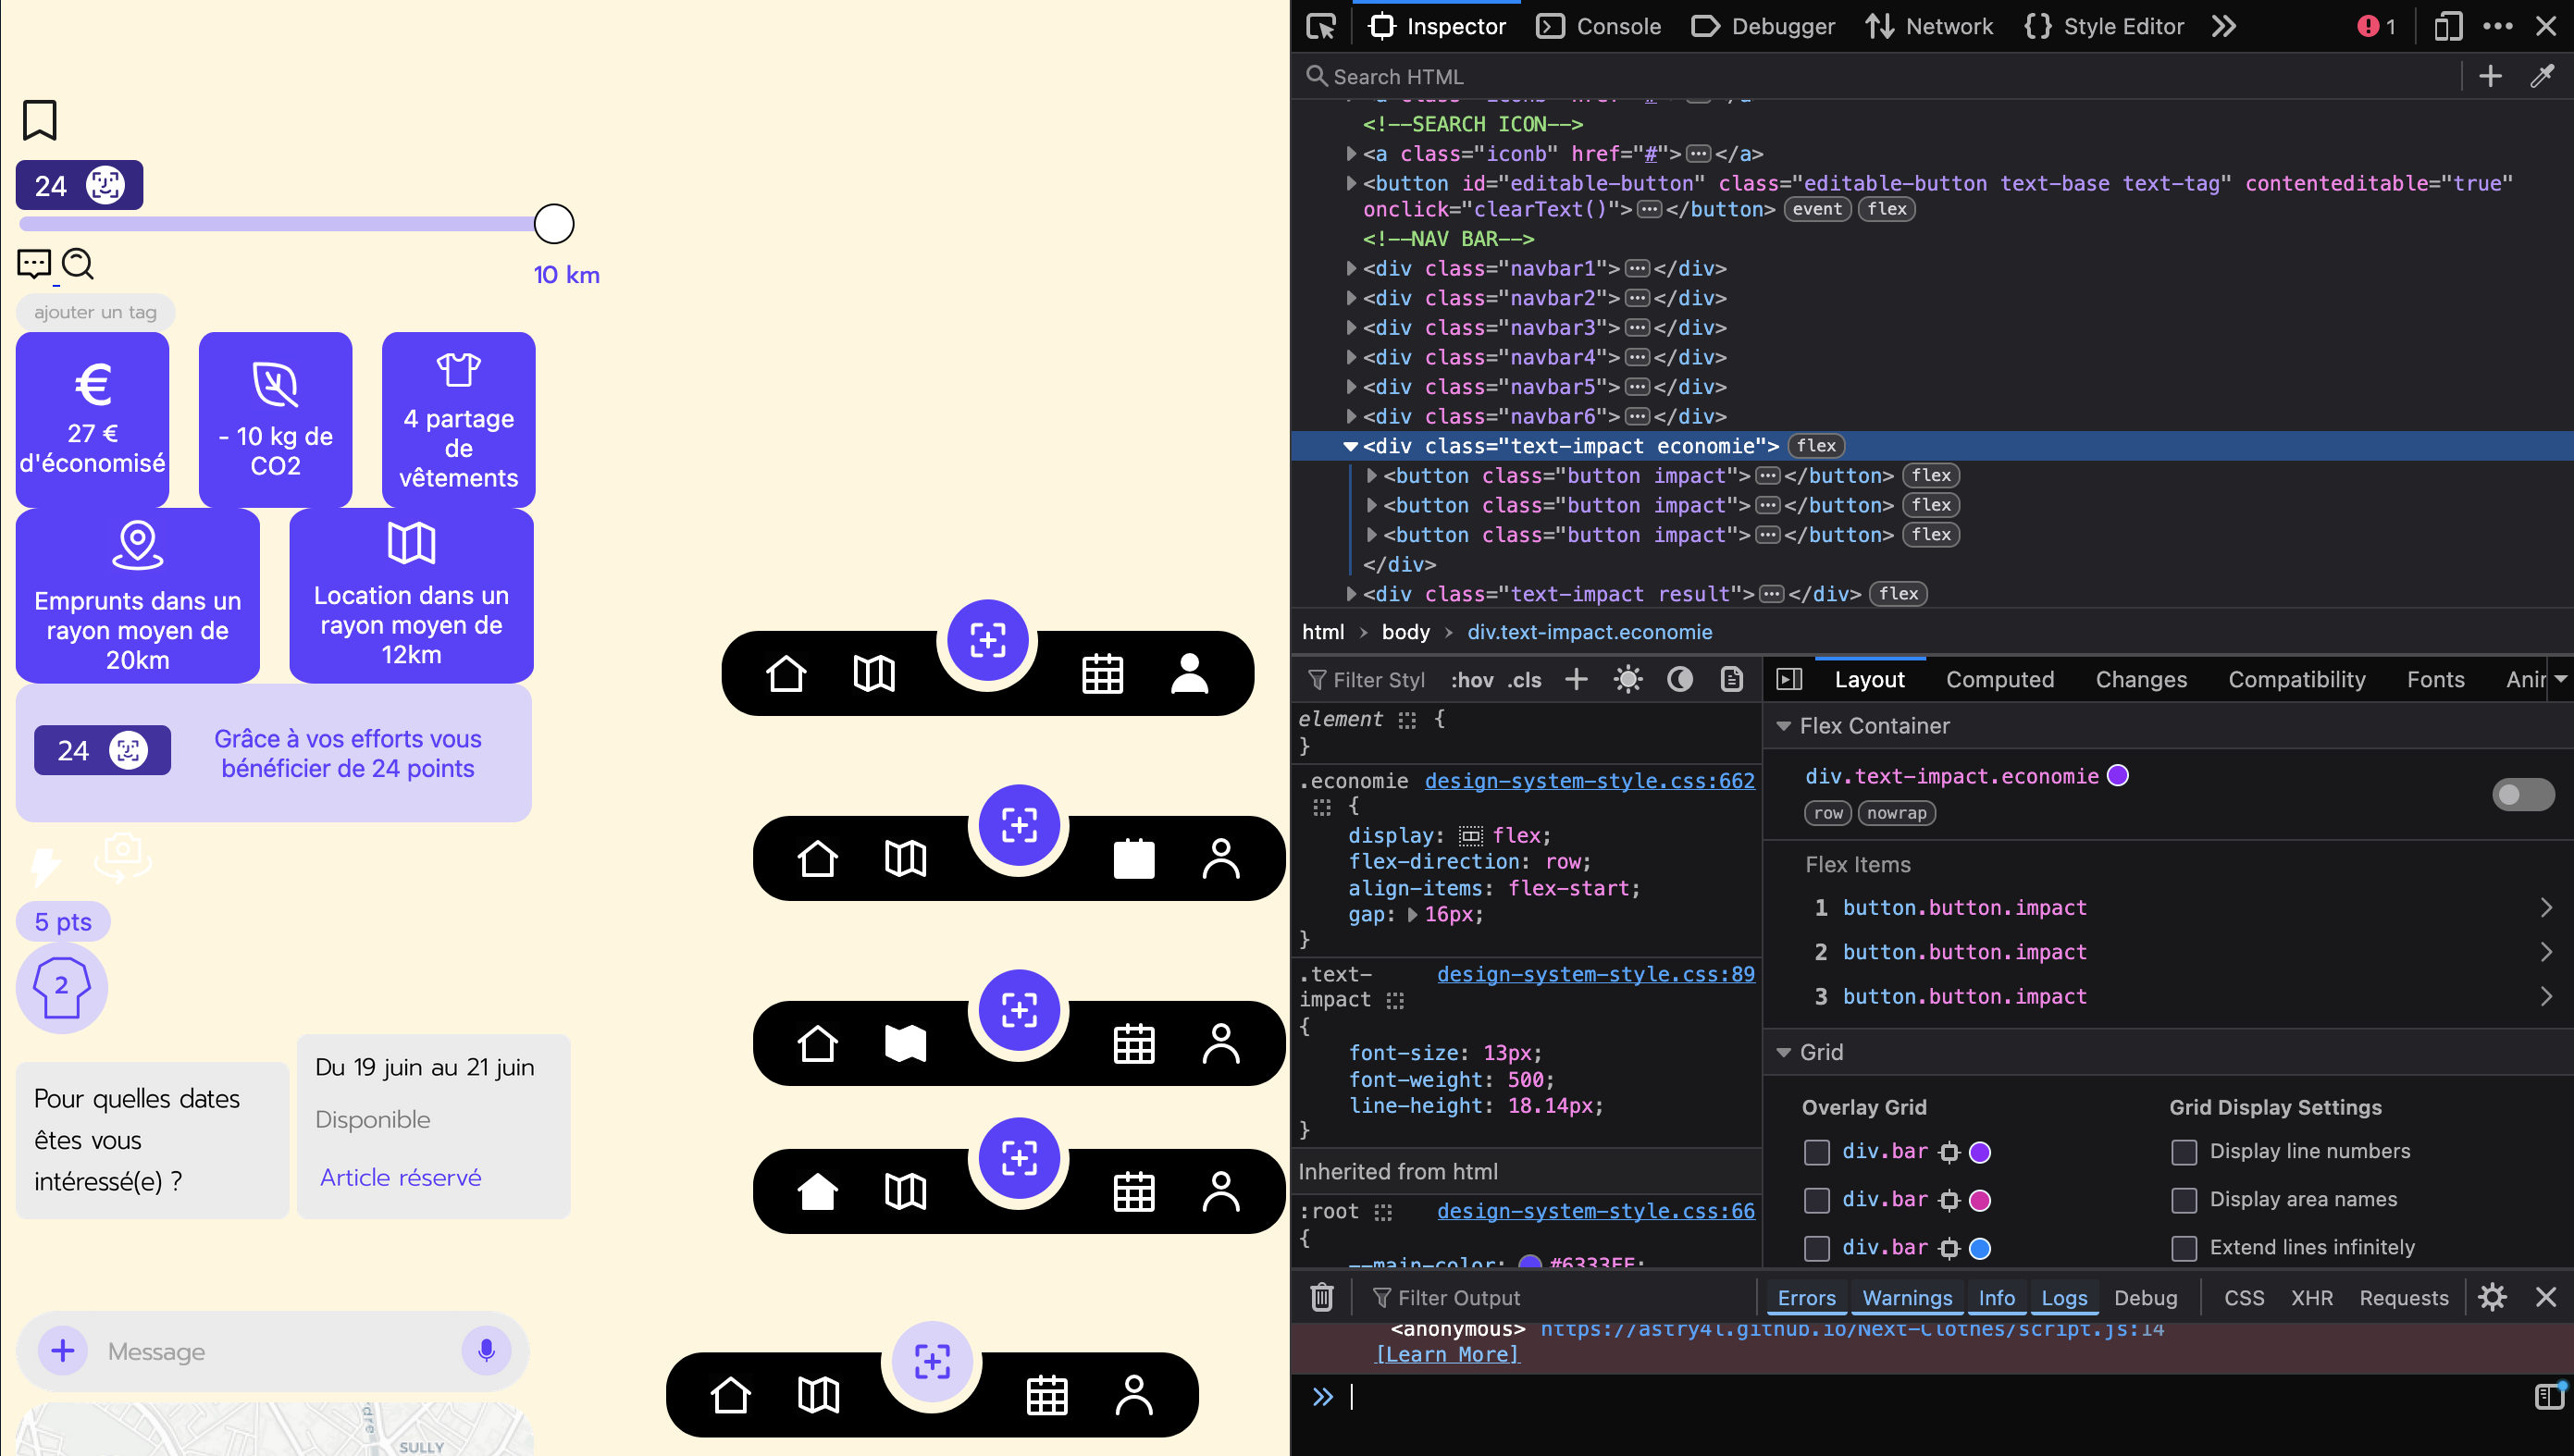
Task: Open the Network panel
Action: [1928, 26]
